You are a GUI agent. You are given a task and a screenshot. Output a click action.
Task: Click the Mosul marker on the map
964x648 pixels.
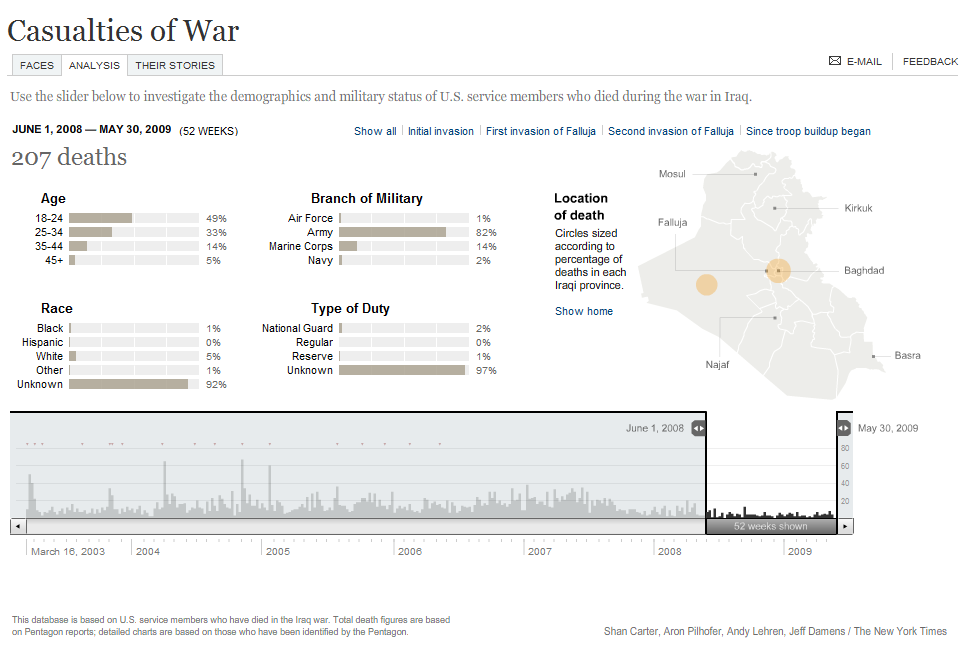[x=755, y=174]
